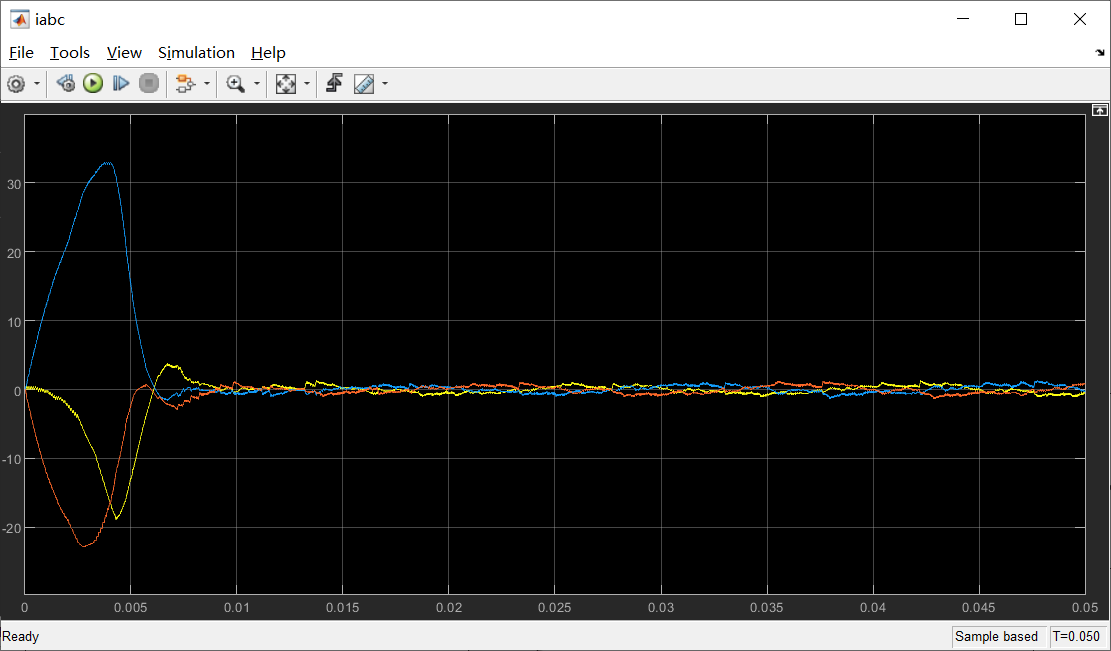1111x651 pixels.
Task: Click the Step Forward button
Action: coord(121,84)
